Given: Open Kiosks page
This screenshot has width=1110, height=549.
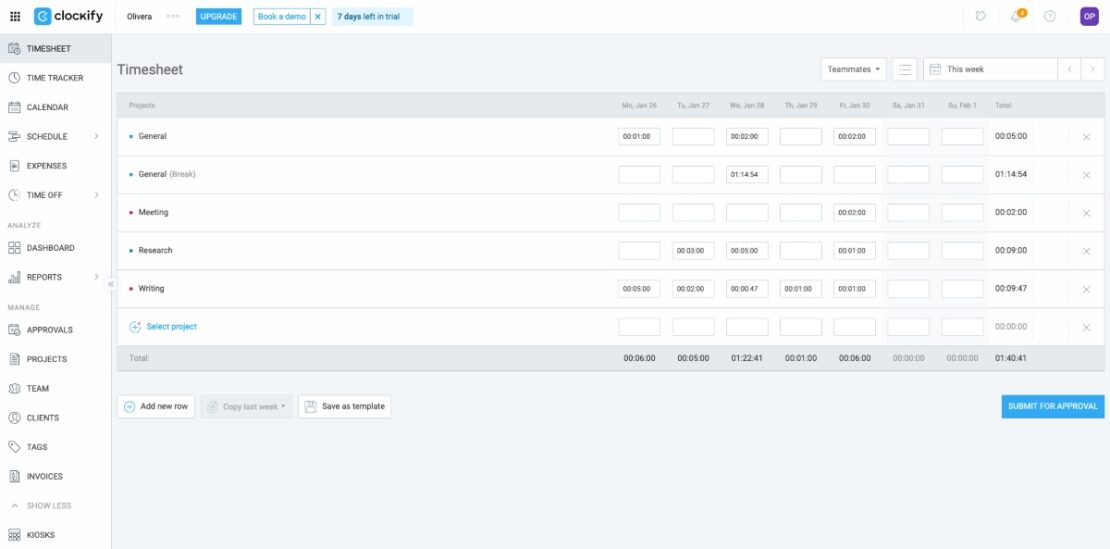Looking at the screenshot, I should click(x=55, y=535).
